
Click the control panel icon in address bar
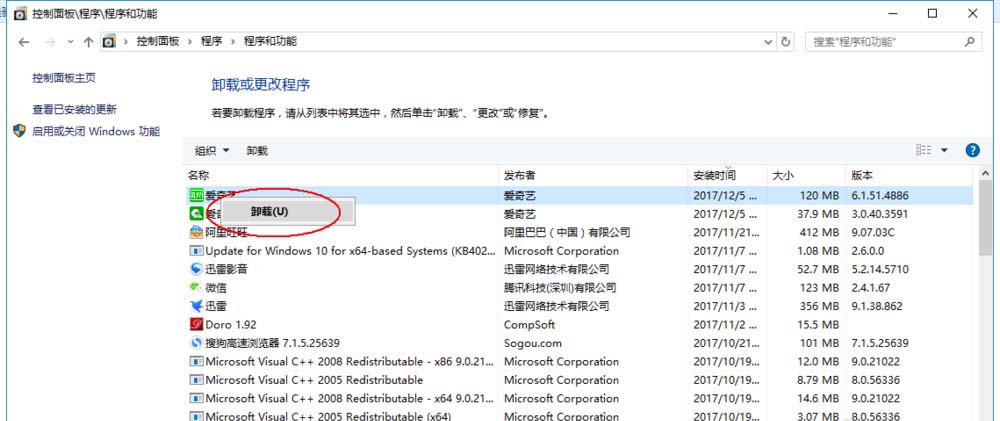(110, 41)
